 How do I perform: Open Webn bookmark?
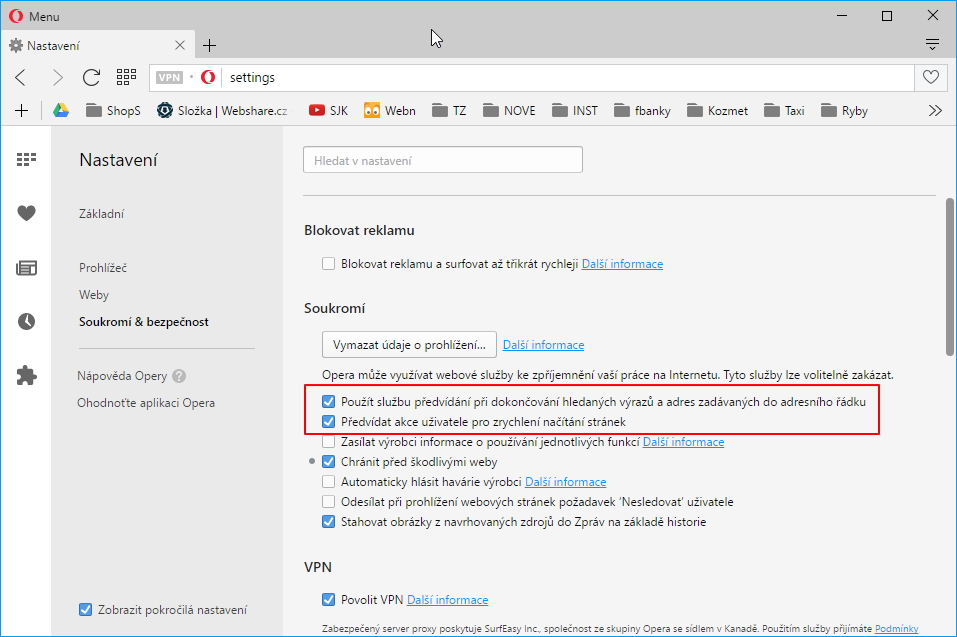click(389, 110)
